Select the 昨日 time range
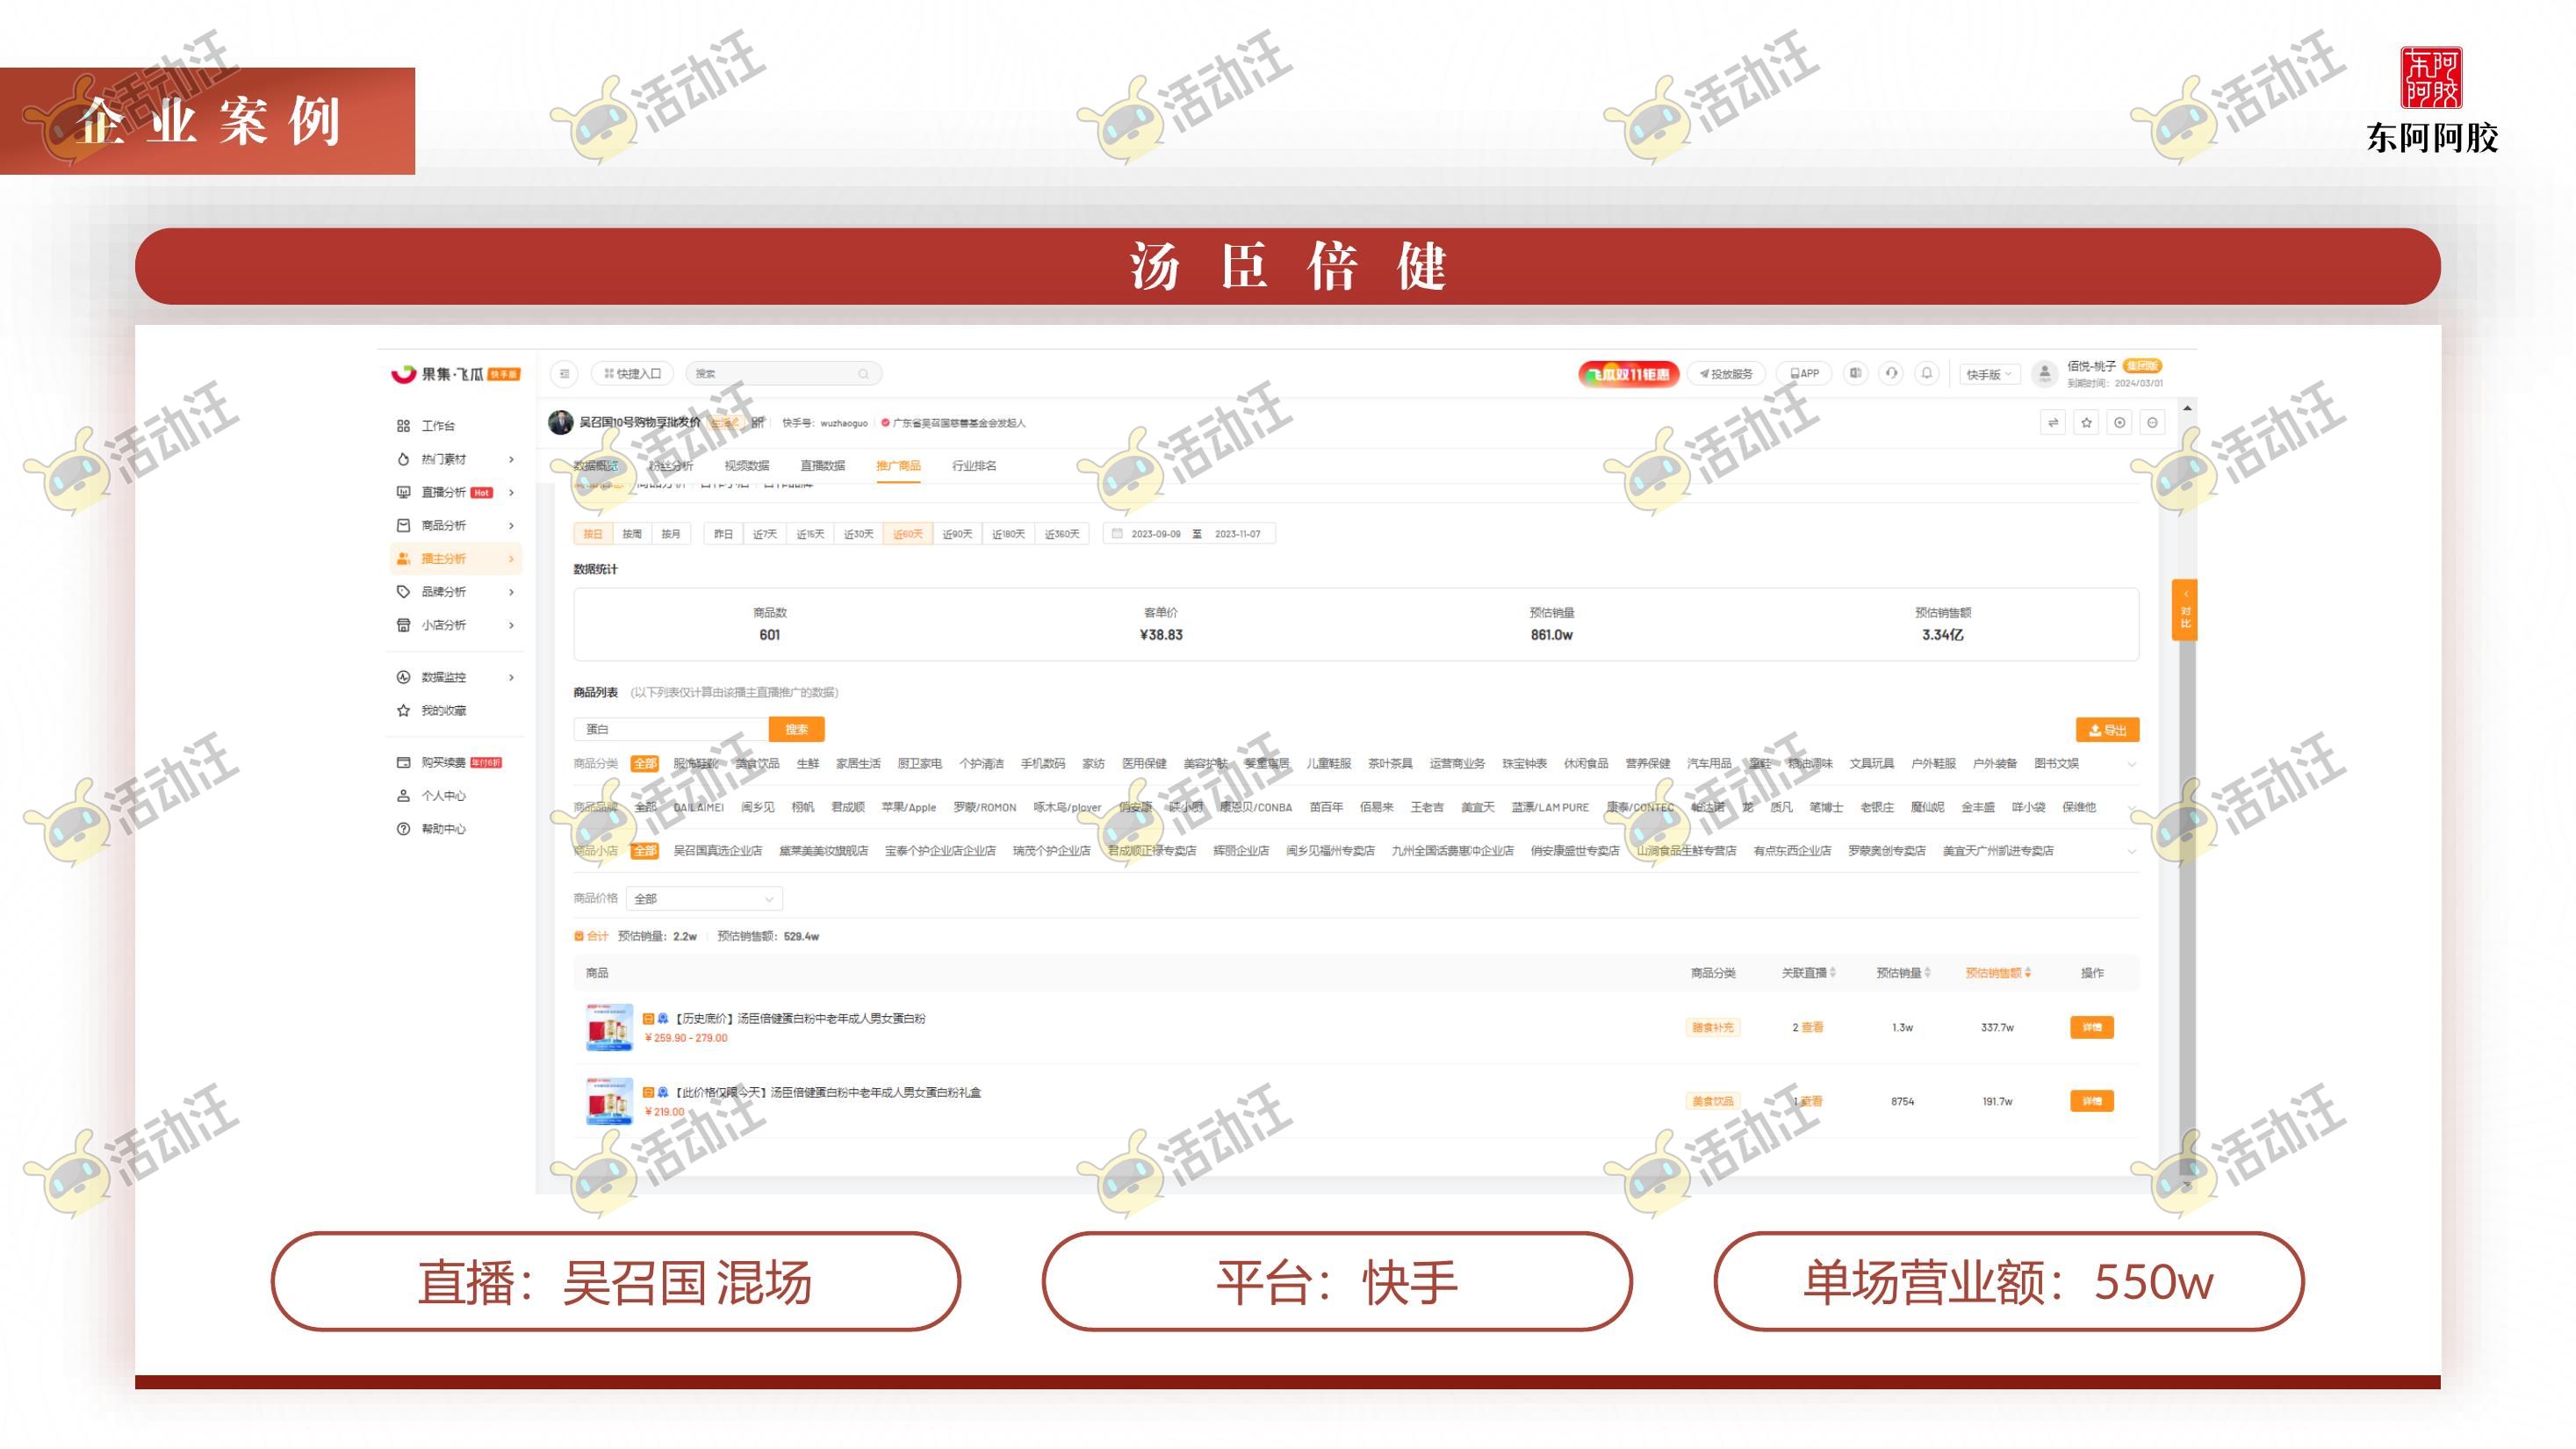Screen dimensions: 2576x1449 pos(723,534)
